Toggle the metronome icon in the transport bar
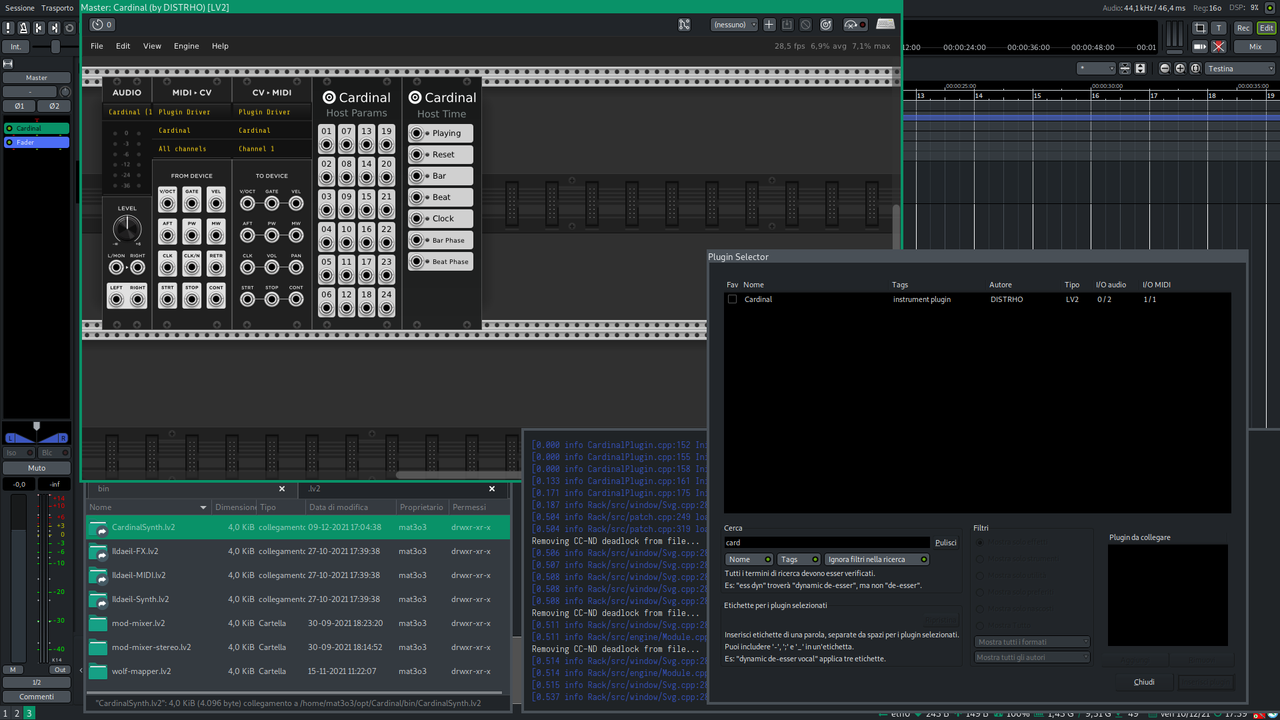Image resolution: width=1280 pixels, height=720 pixels. (23, 28)
